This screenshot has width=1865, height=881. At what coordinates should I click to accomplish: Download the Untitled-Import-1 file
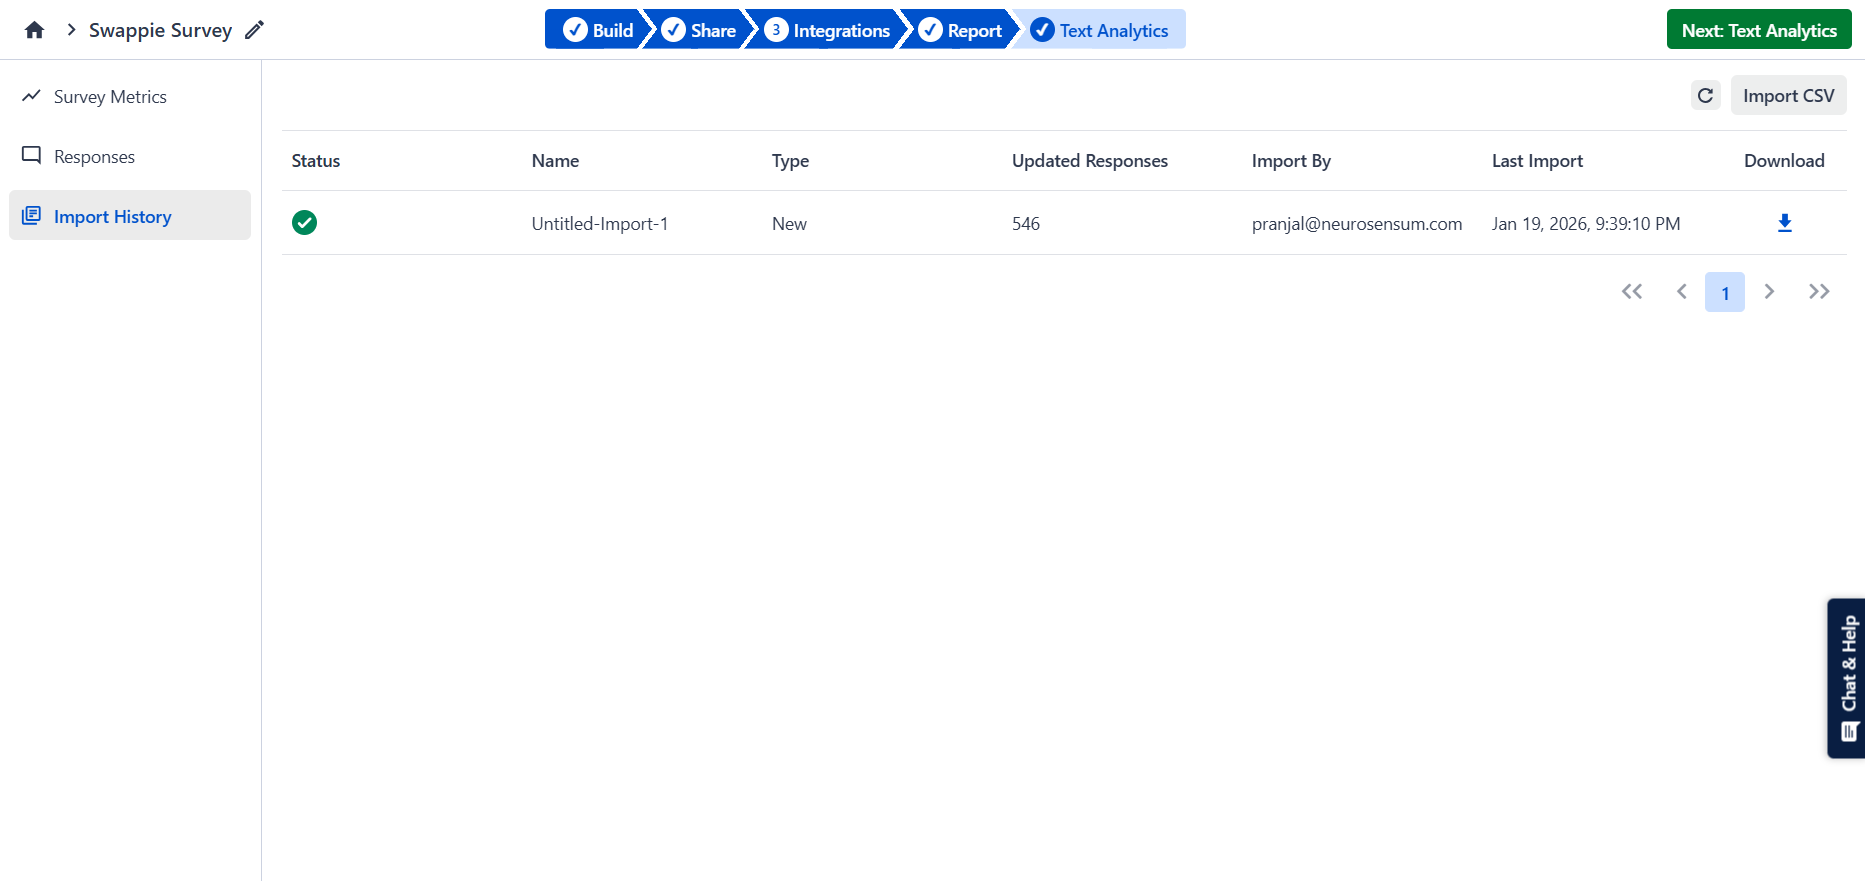1784,223
